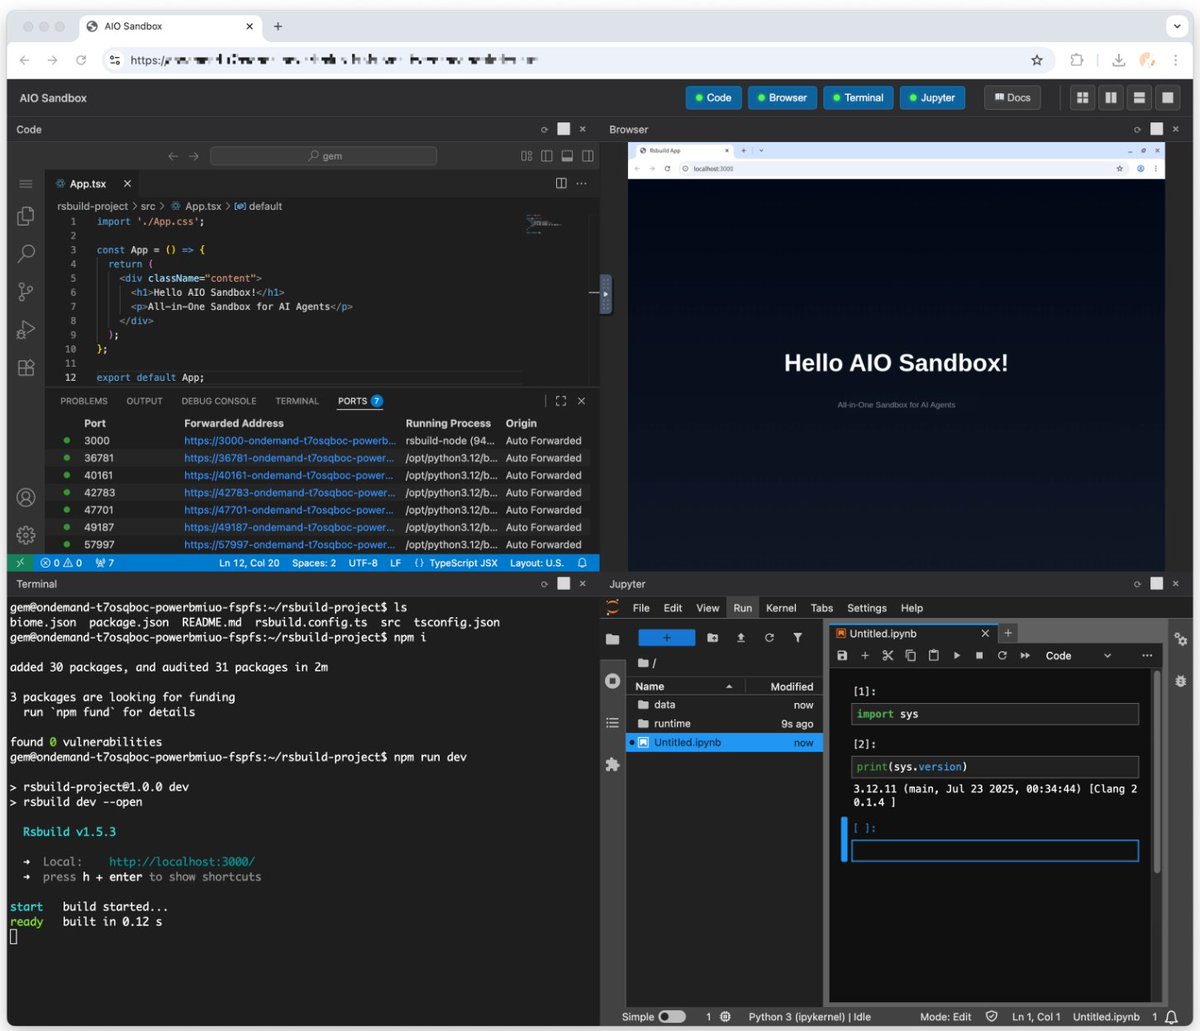Switch to four-pane grid layout
The height and width of the screenshot is (1031, 1200).
click(x=1082, y=97)
